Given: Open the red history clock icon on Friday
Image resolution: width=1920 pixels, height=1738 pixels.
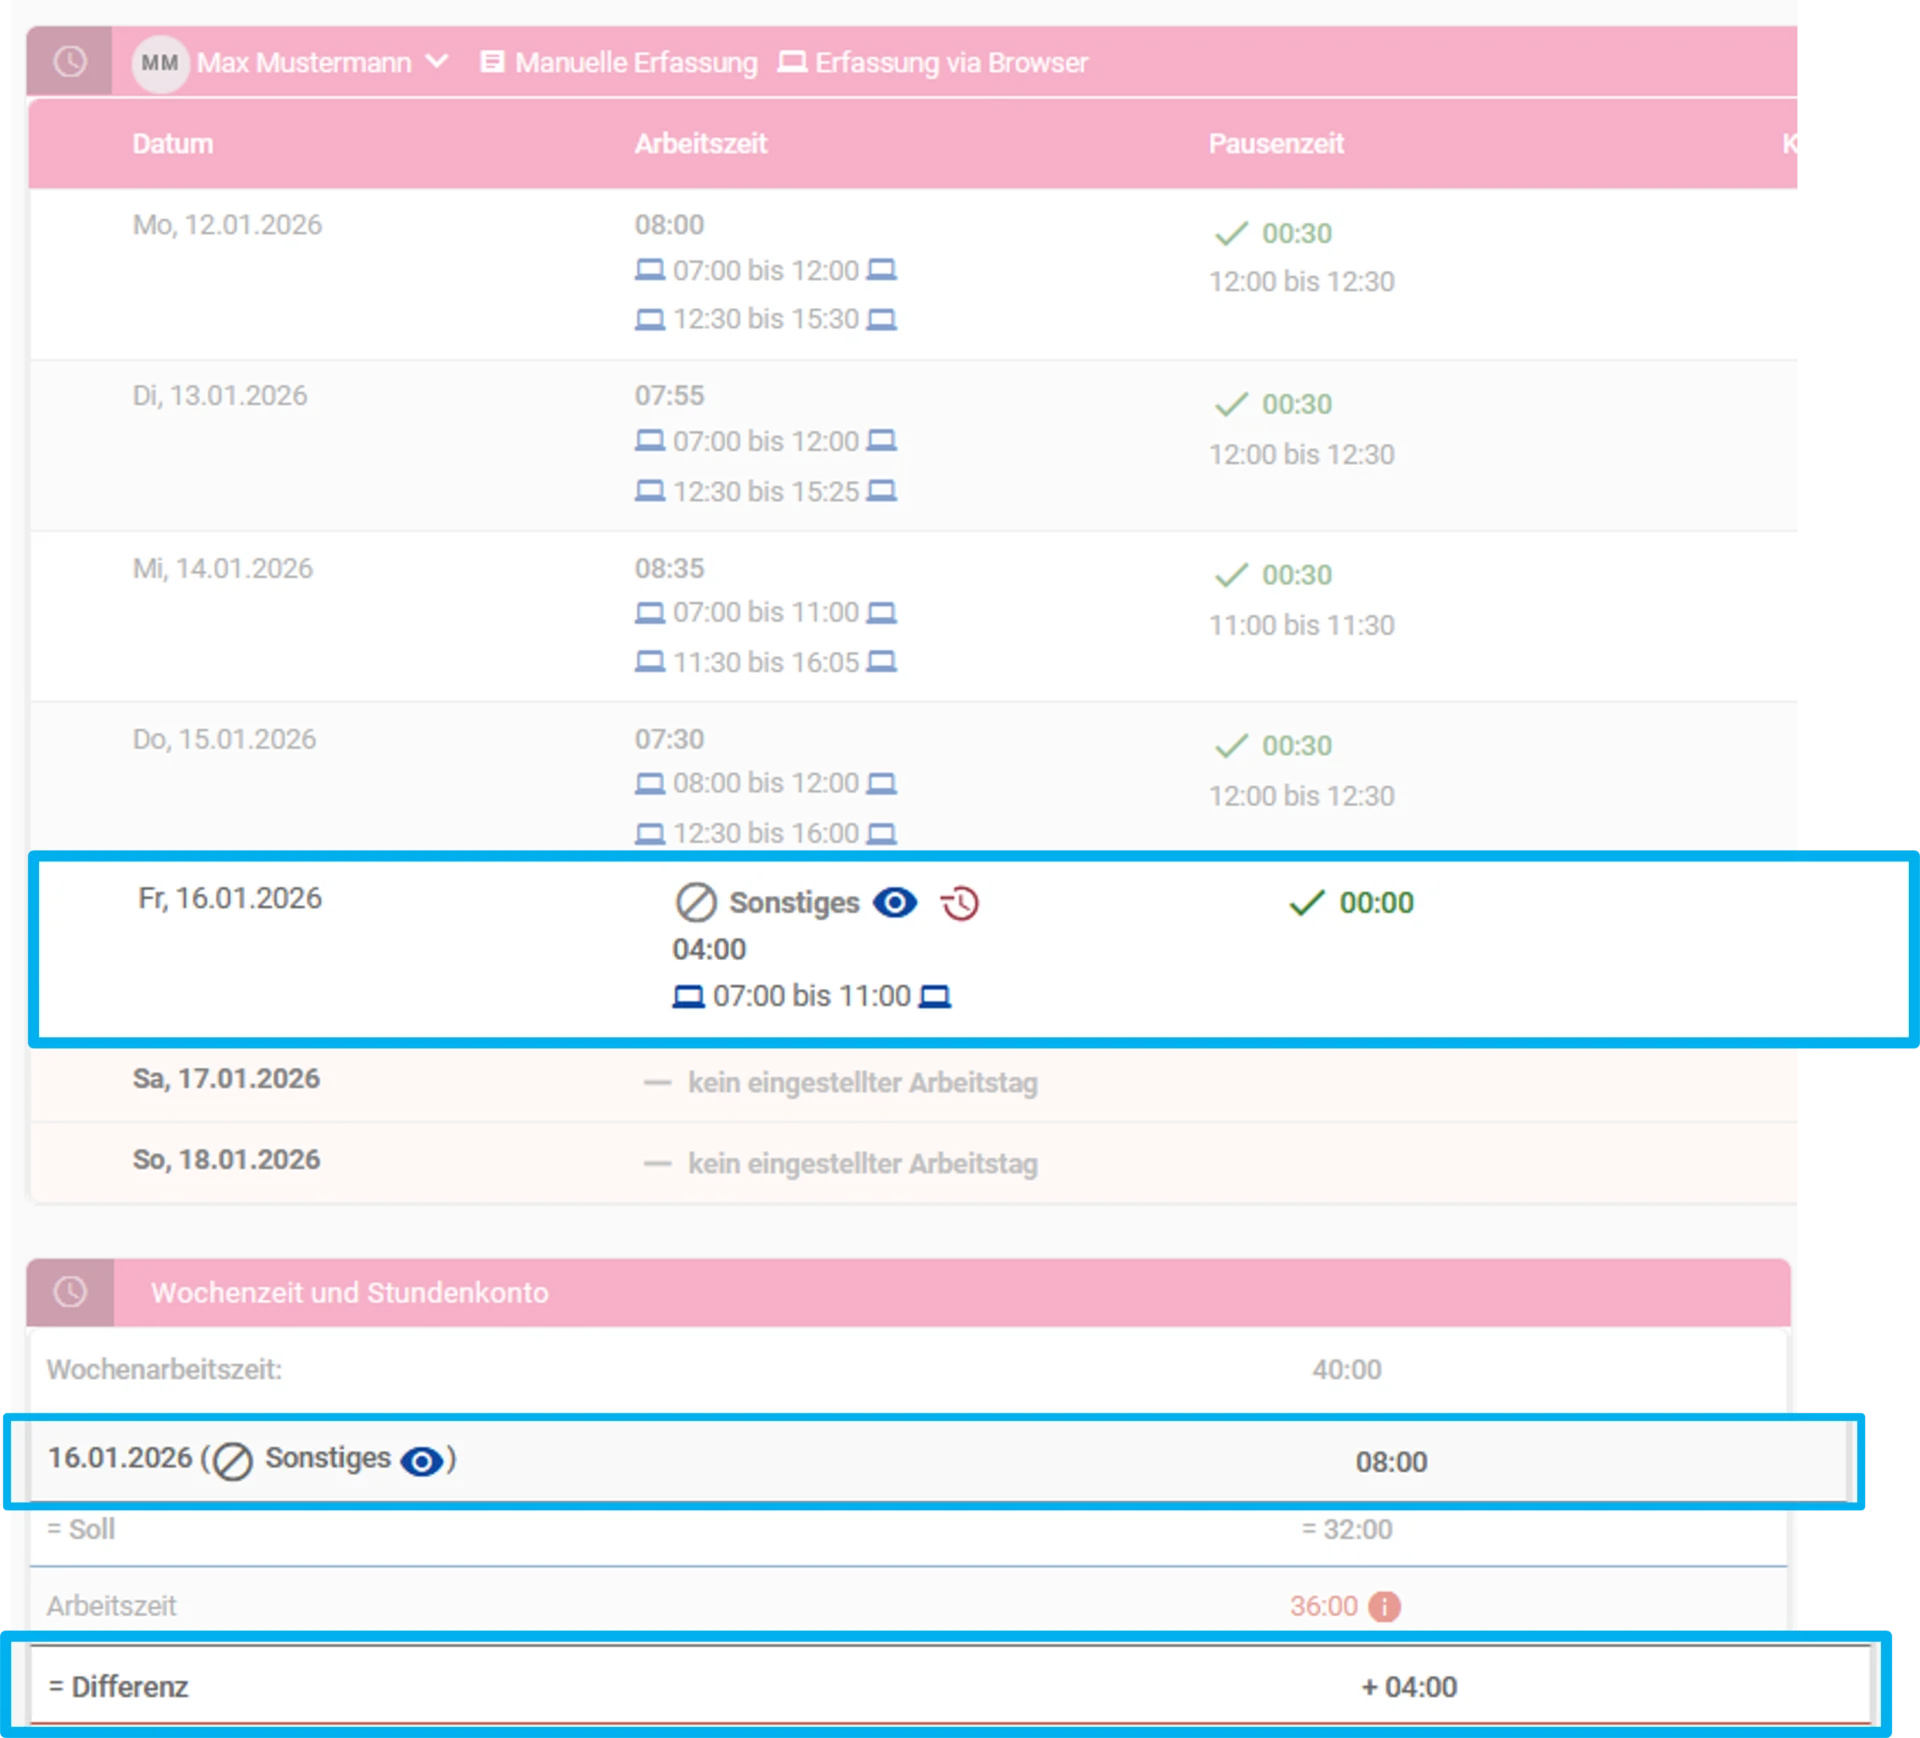Looking at the screenshot, I should 960,903.
